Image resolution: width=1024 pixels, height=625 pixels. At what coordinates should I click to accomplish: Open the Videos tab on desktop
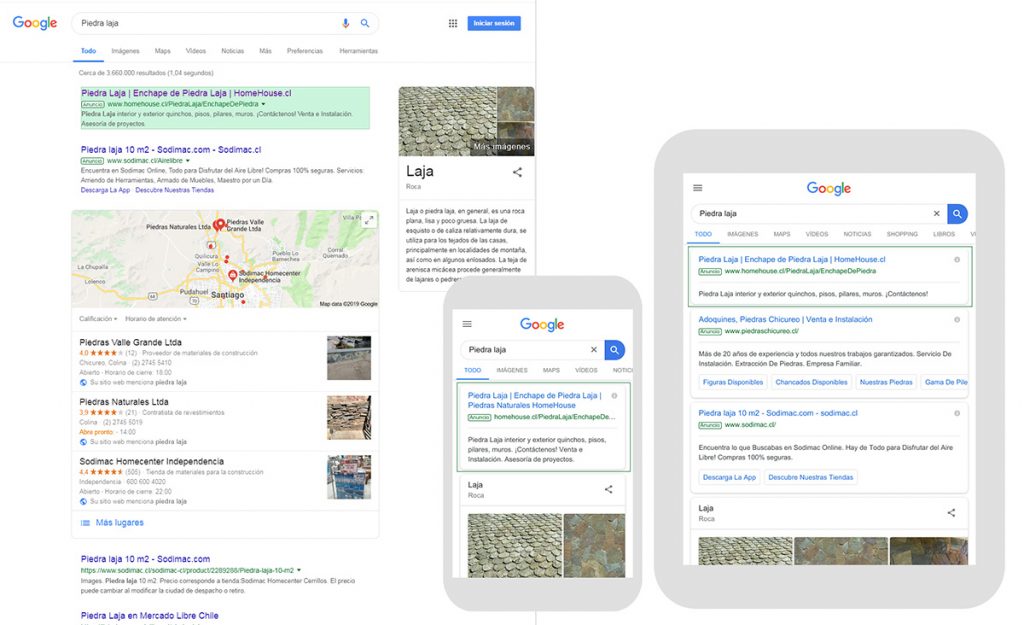[195, 51]
